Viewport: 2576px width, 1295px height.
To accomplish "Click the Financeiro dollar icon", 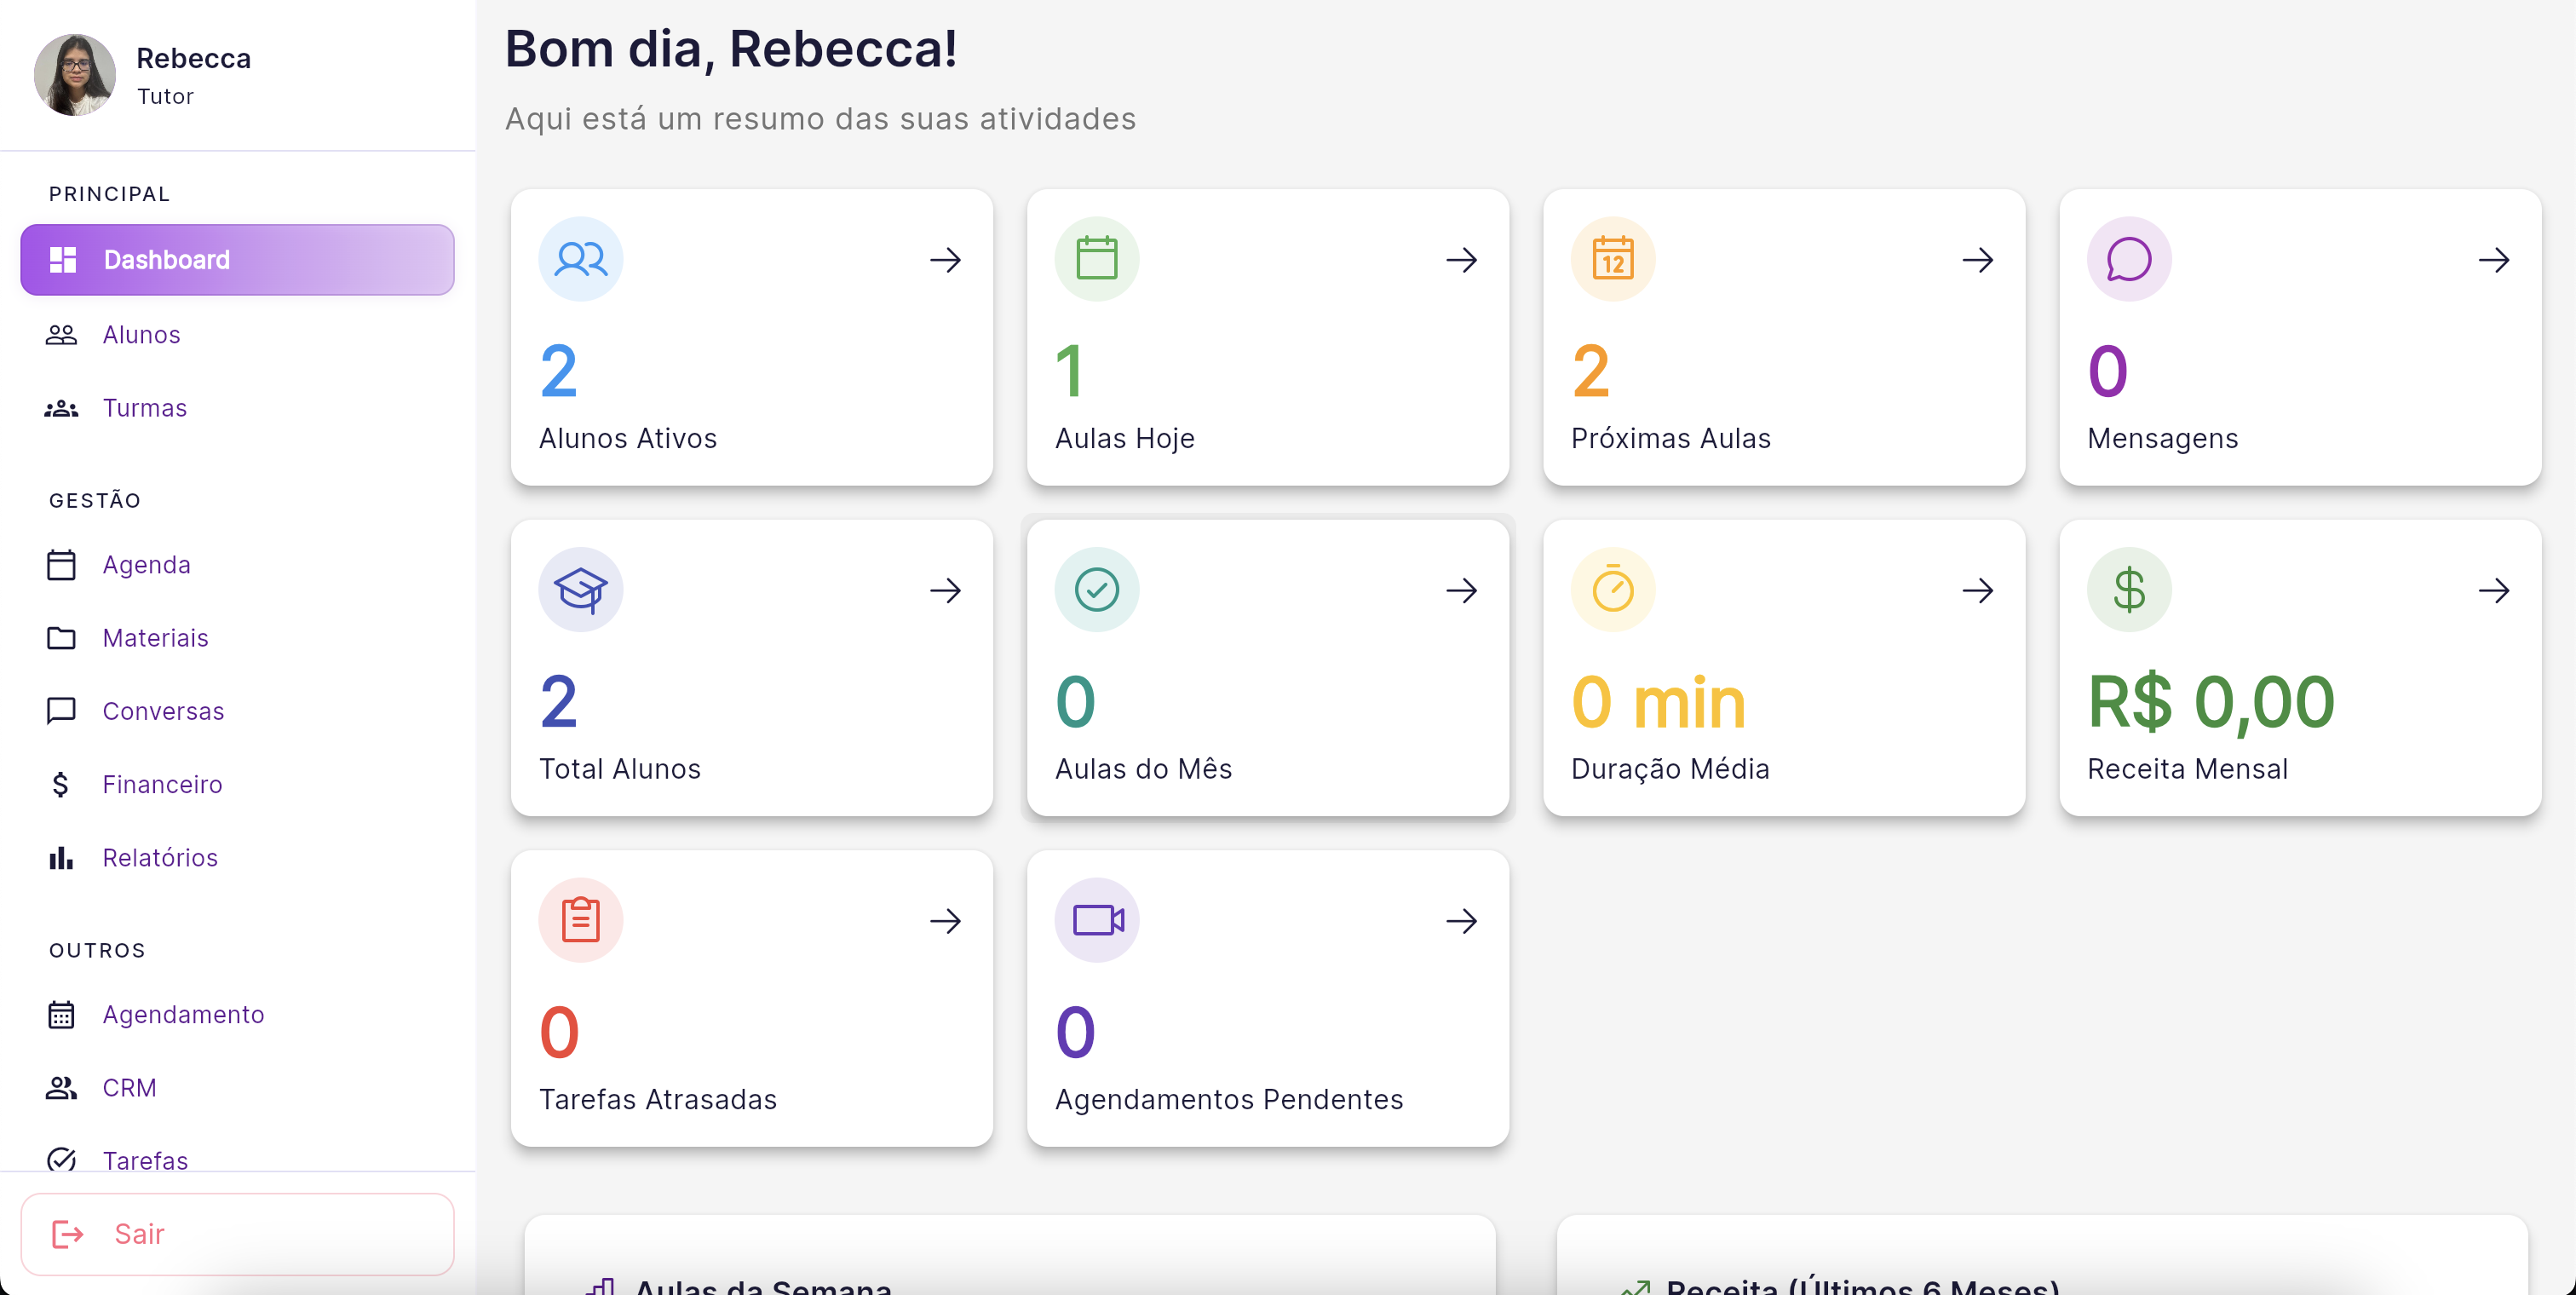I will click(62, 784).
